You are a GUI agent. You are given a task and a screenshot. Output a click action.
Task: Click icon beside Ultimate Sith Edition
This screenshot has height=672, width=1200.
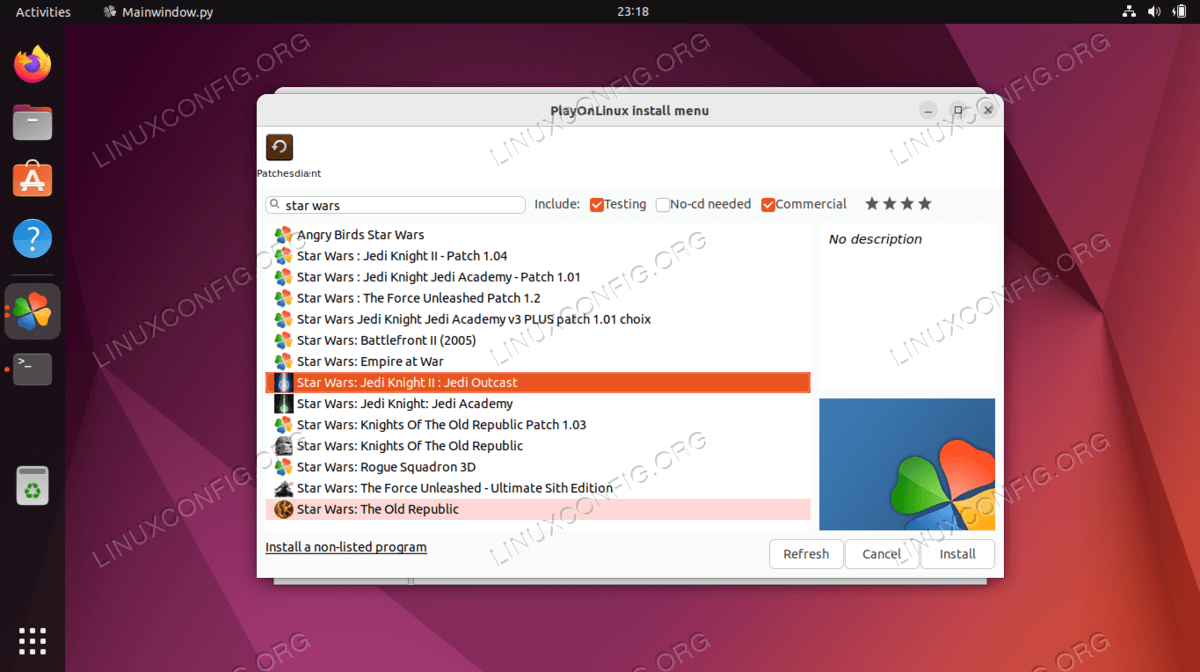tap(283, 488)
